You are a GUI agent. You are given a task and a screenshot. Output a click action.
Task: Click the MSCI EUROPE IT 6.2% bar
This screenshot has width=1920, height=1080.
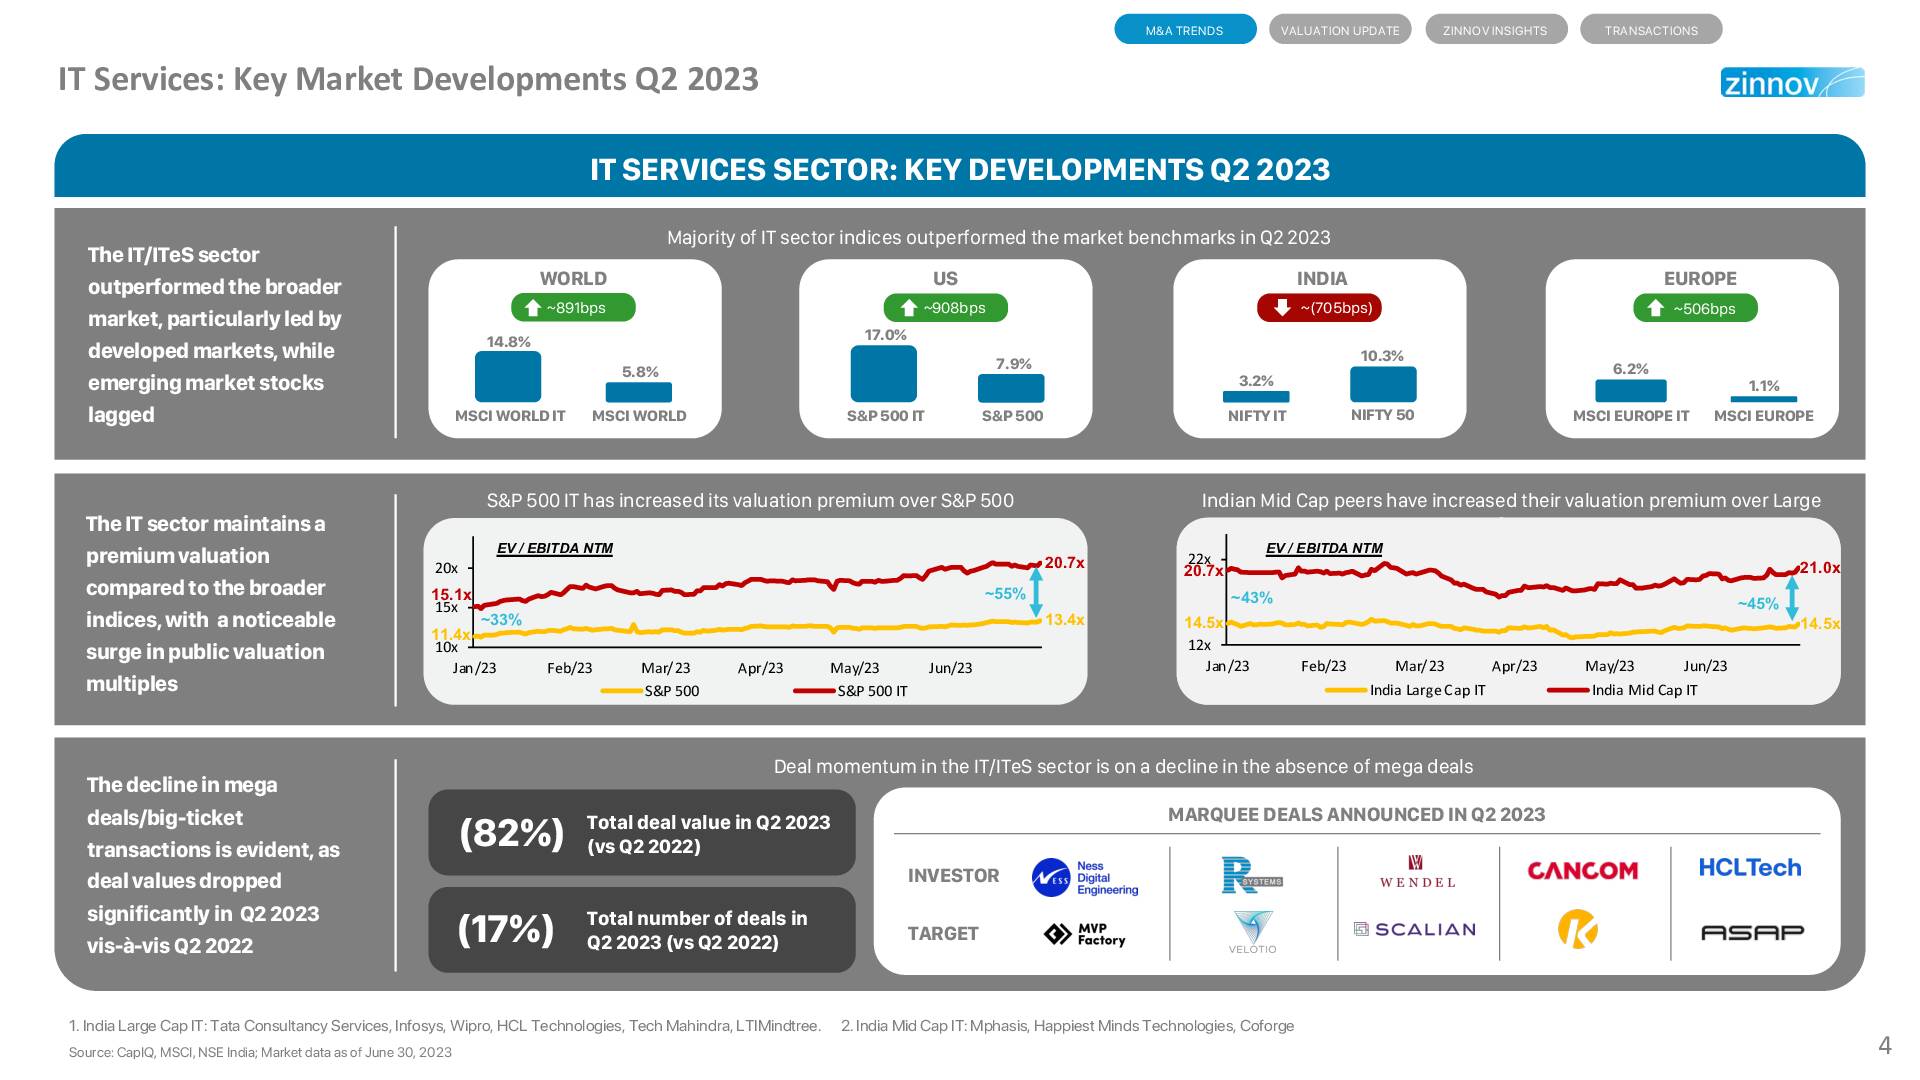click(x=1631, y=391)
